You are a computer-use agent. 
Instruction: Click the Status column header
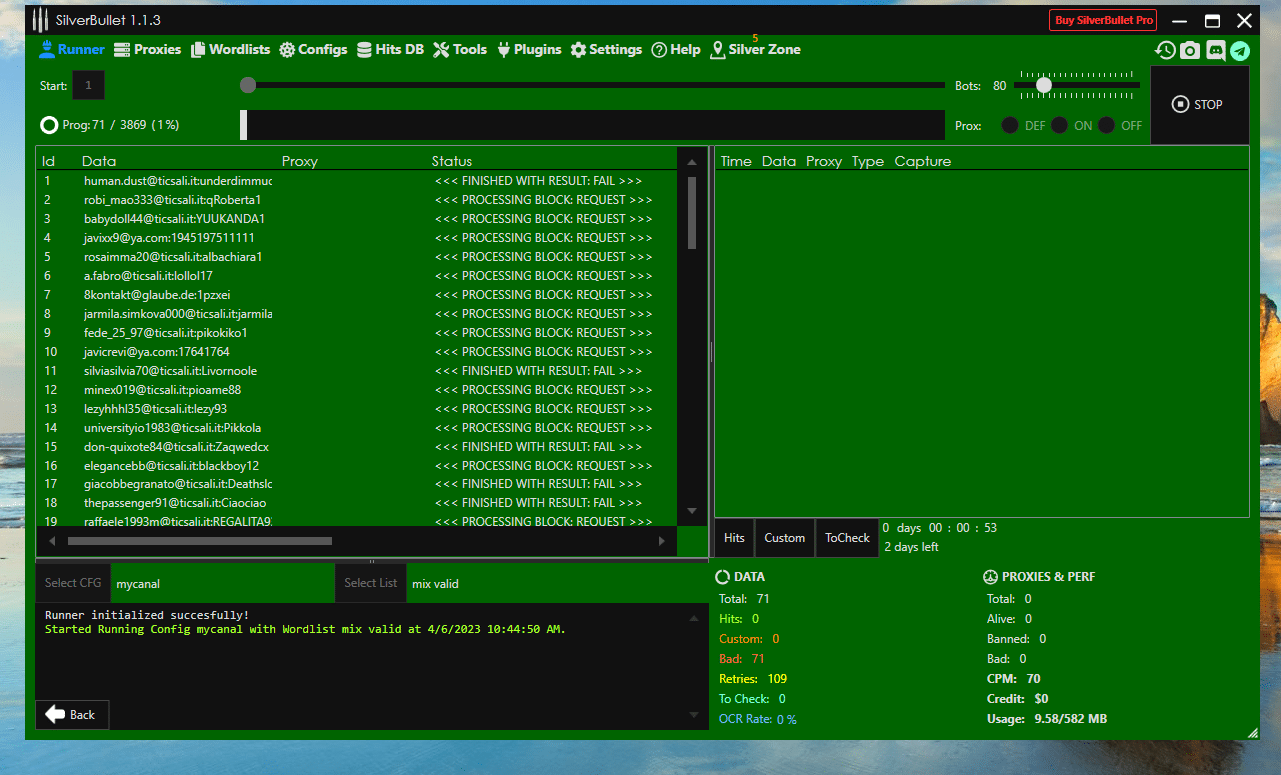point(452,161)
